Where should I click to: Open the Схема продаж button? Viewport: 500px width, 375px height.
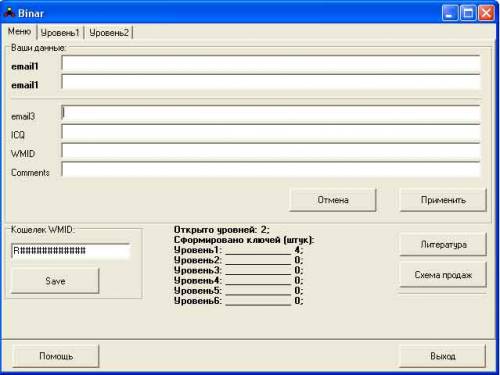click(443, 275)
